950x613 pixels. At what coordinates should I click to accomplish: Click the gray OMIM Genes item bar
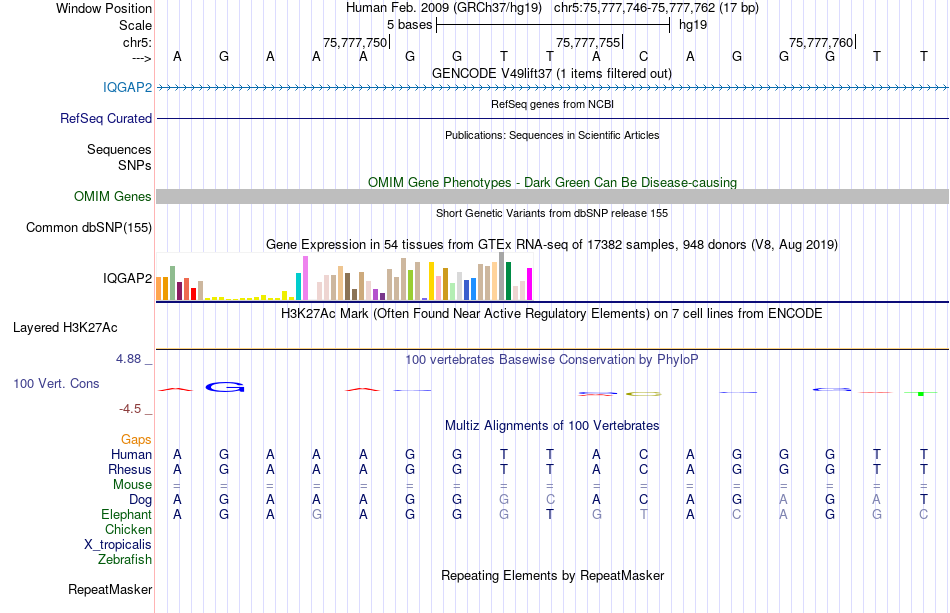pyautogui.click(x=552, y=196)
